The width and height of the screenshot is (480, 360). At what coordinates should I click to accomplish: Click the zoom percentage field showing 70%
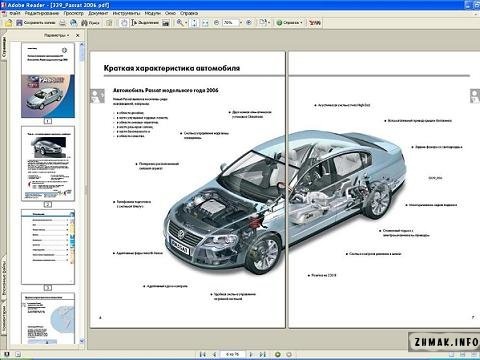(x=230, y=23)
